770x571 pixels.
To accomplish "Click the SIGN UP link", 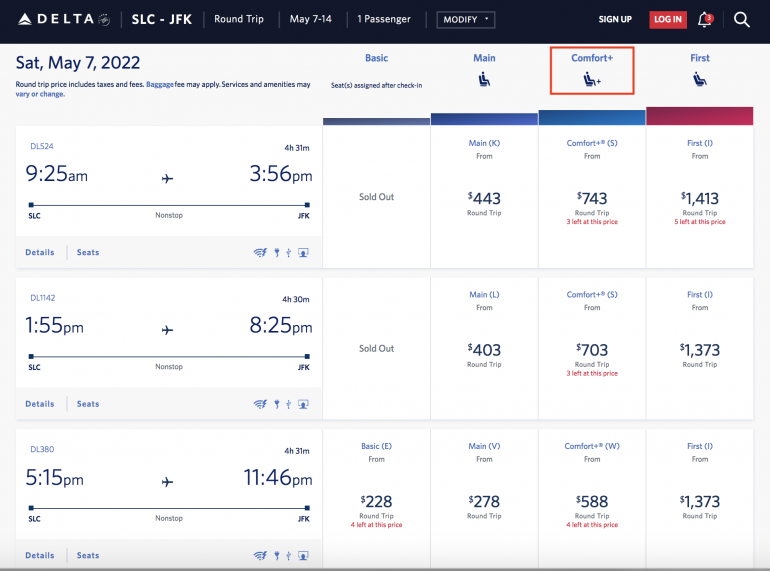I will pyautogui.click(x=615, y=19).
